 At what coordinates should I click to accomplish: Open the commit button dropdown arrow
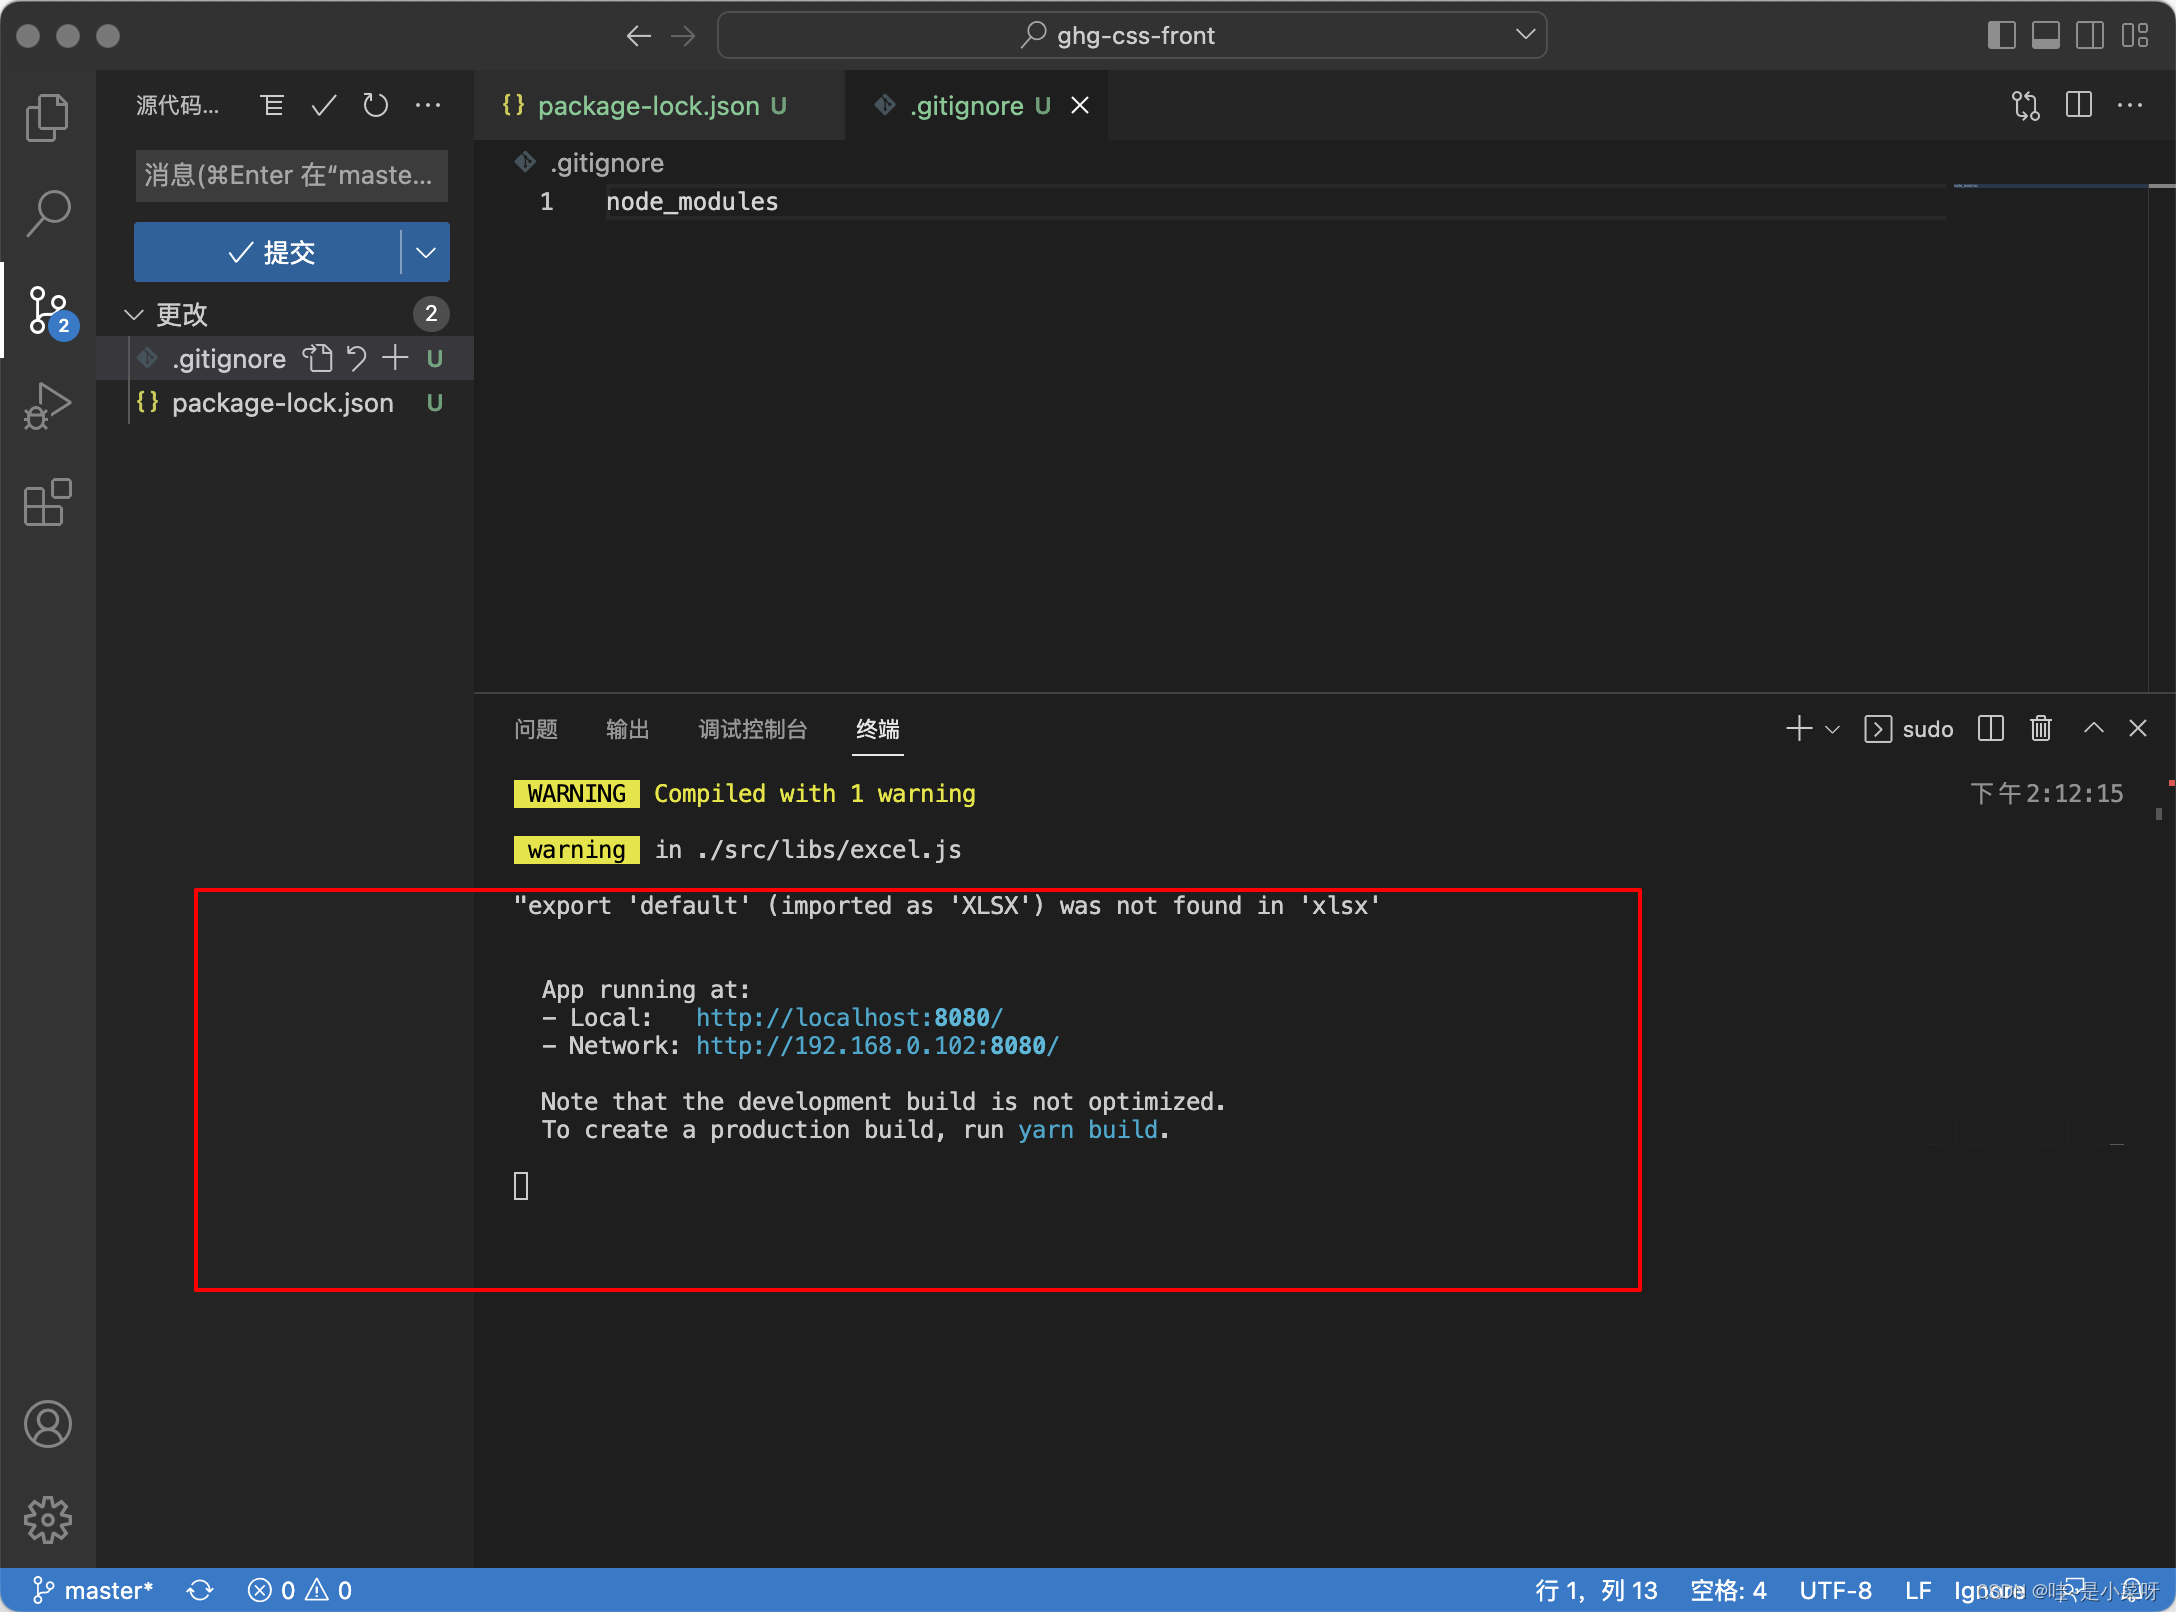tap(425, 252)
